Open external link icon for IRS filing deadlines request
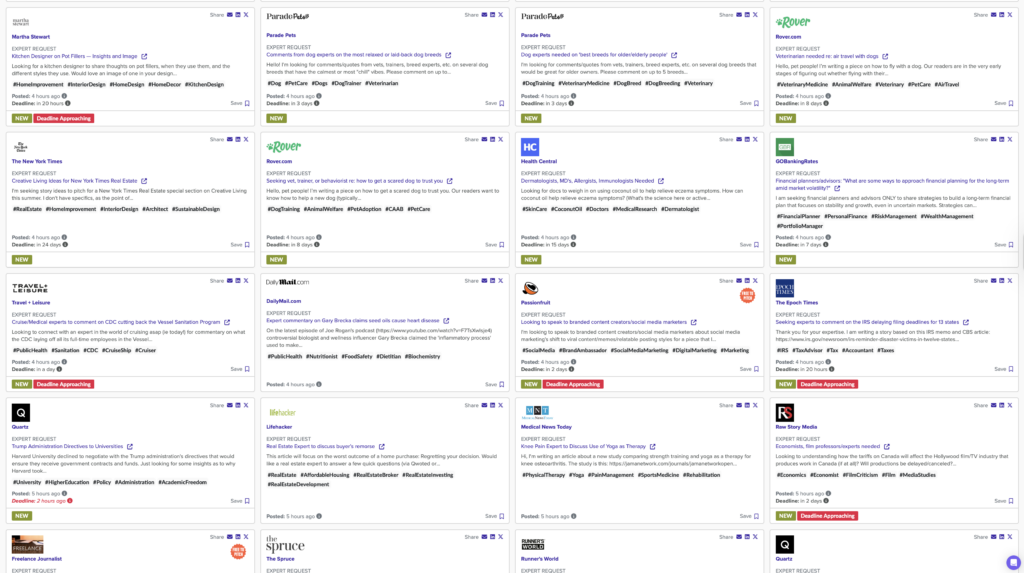The height and width of the screenshot is (573, 1024). tap(966, 322)
